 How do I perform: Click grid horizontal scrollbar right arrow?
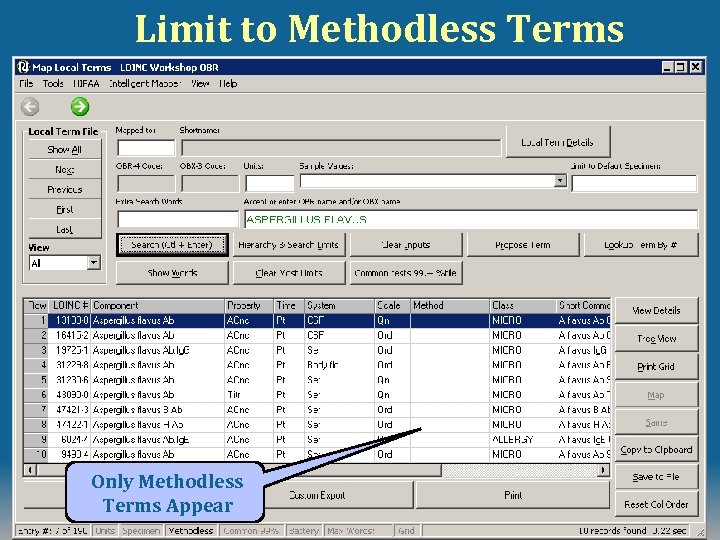pyautogui.click(x=603, y=470)
